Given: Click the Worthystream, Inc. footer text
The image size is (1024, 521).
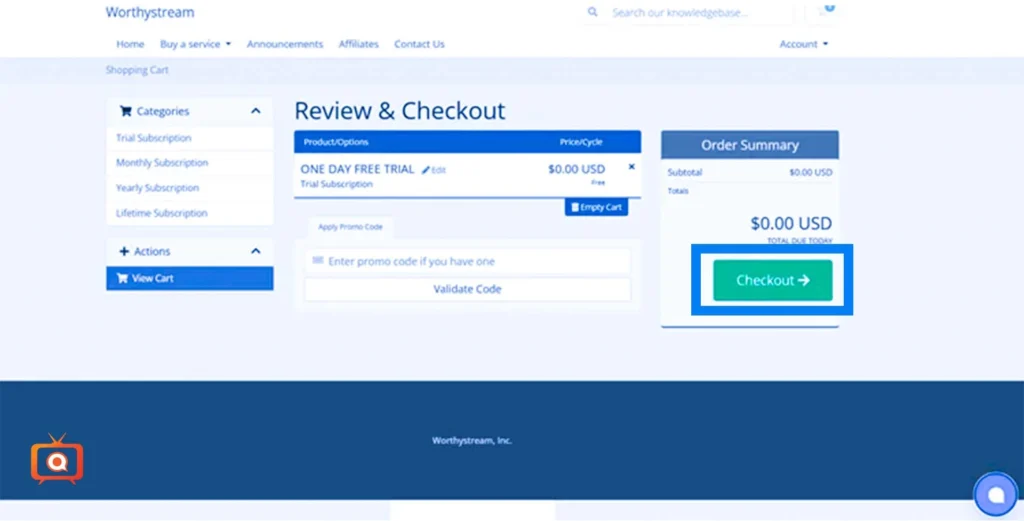Looking at the screenshot, I should pyautogui.click(x=472, y=441).
